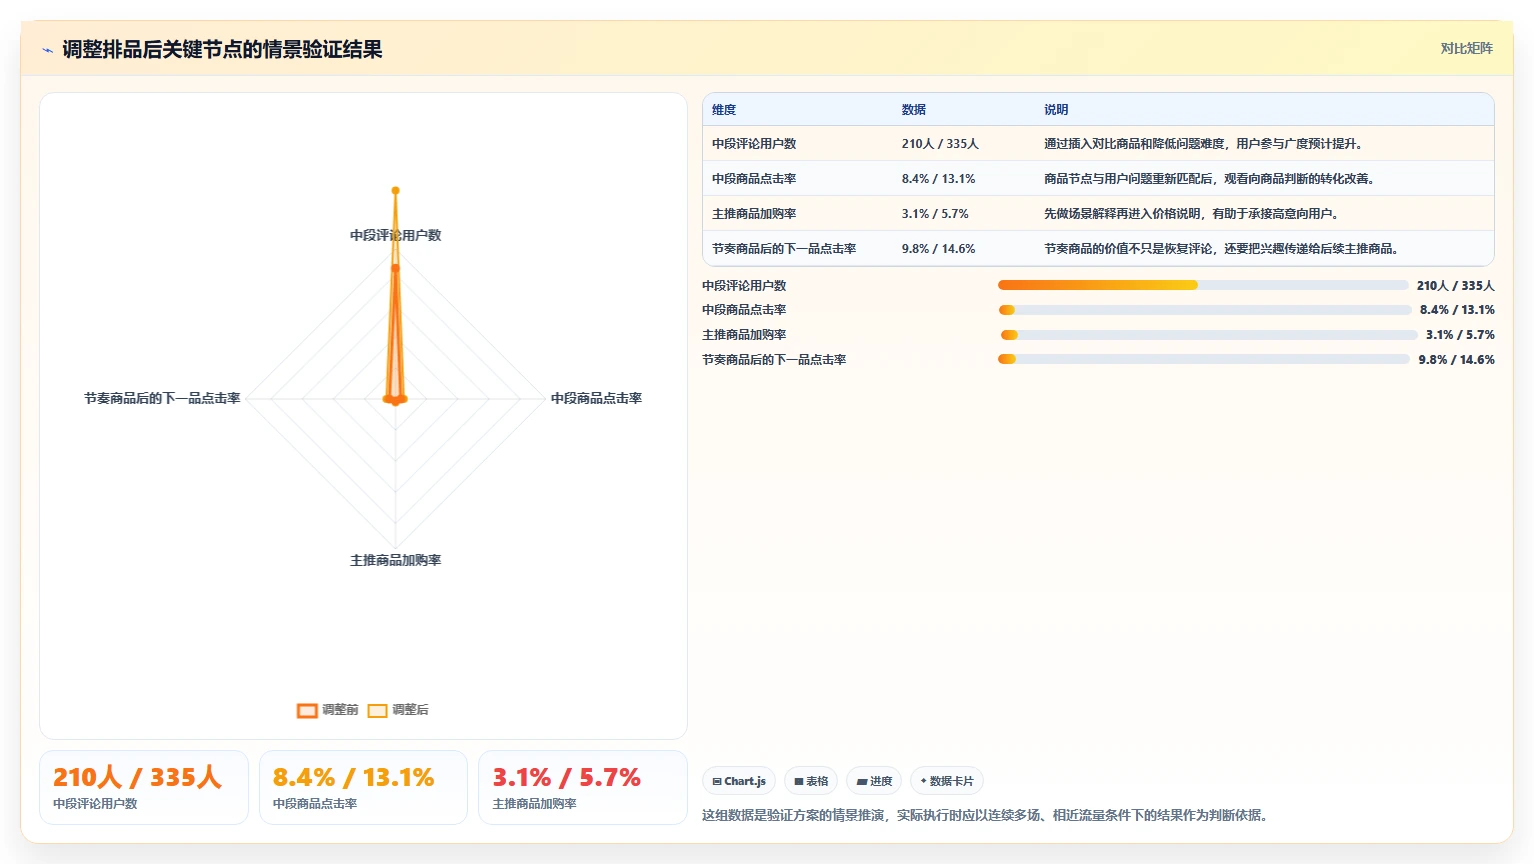
Task: Click table row label 节奏商品后的下一品点击率
Action: tap(784, 249)
